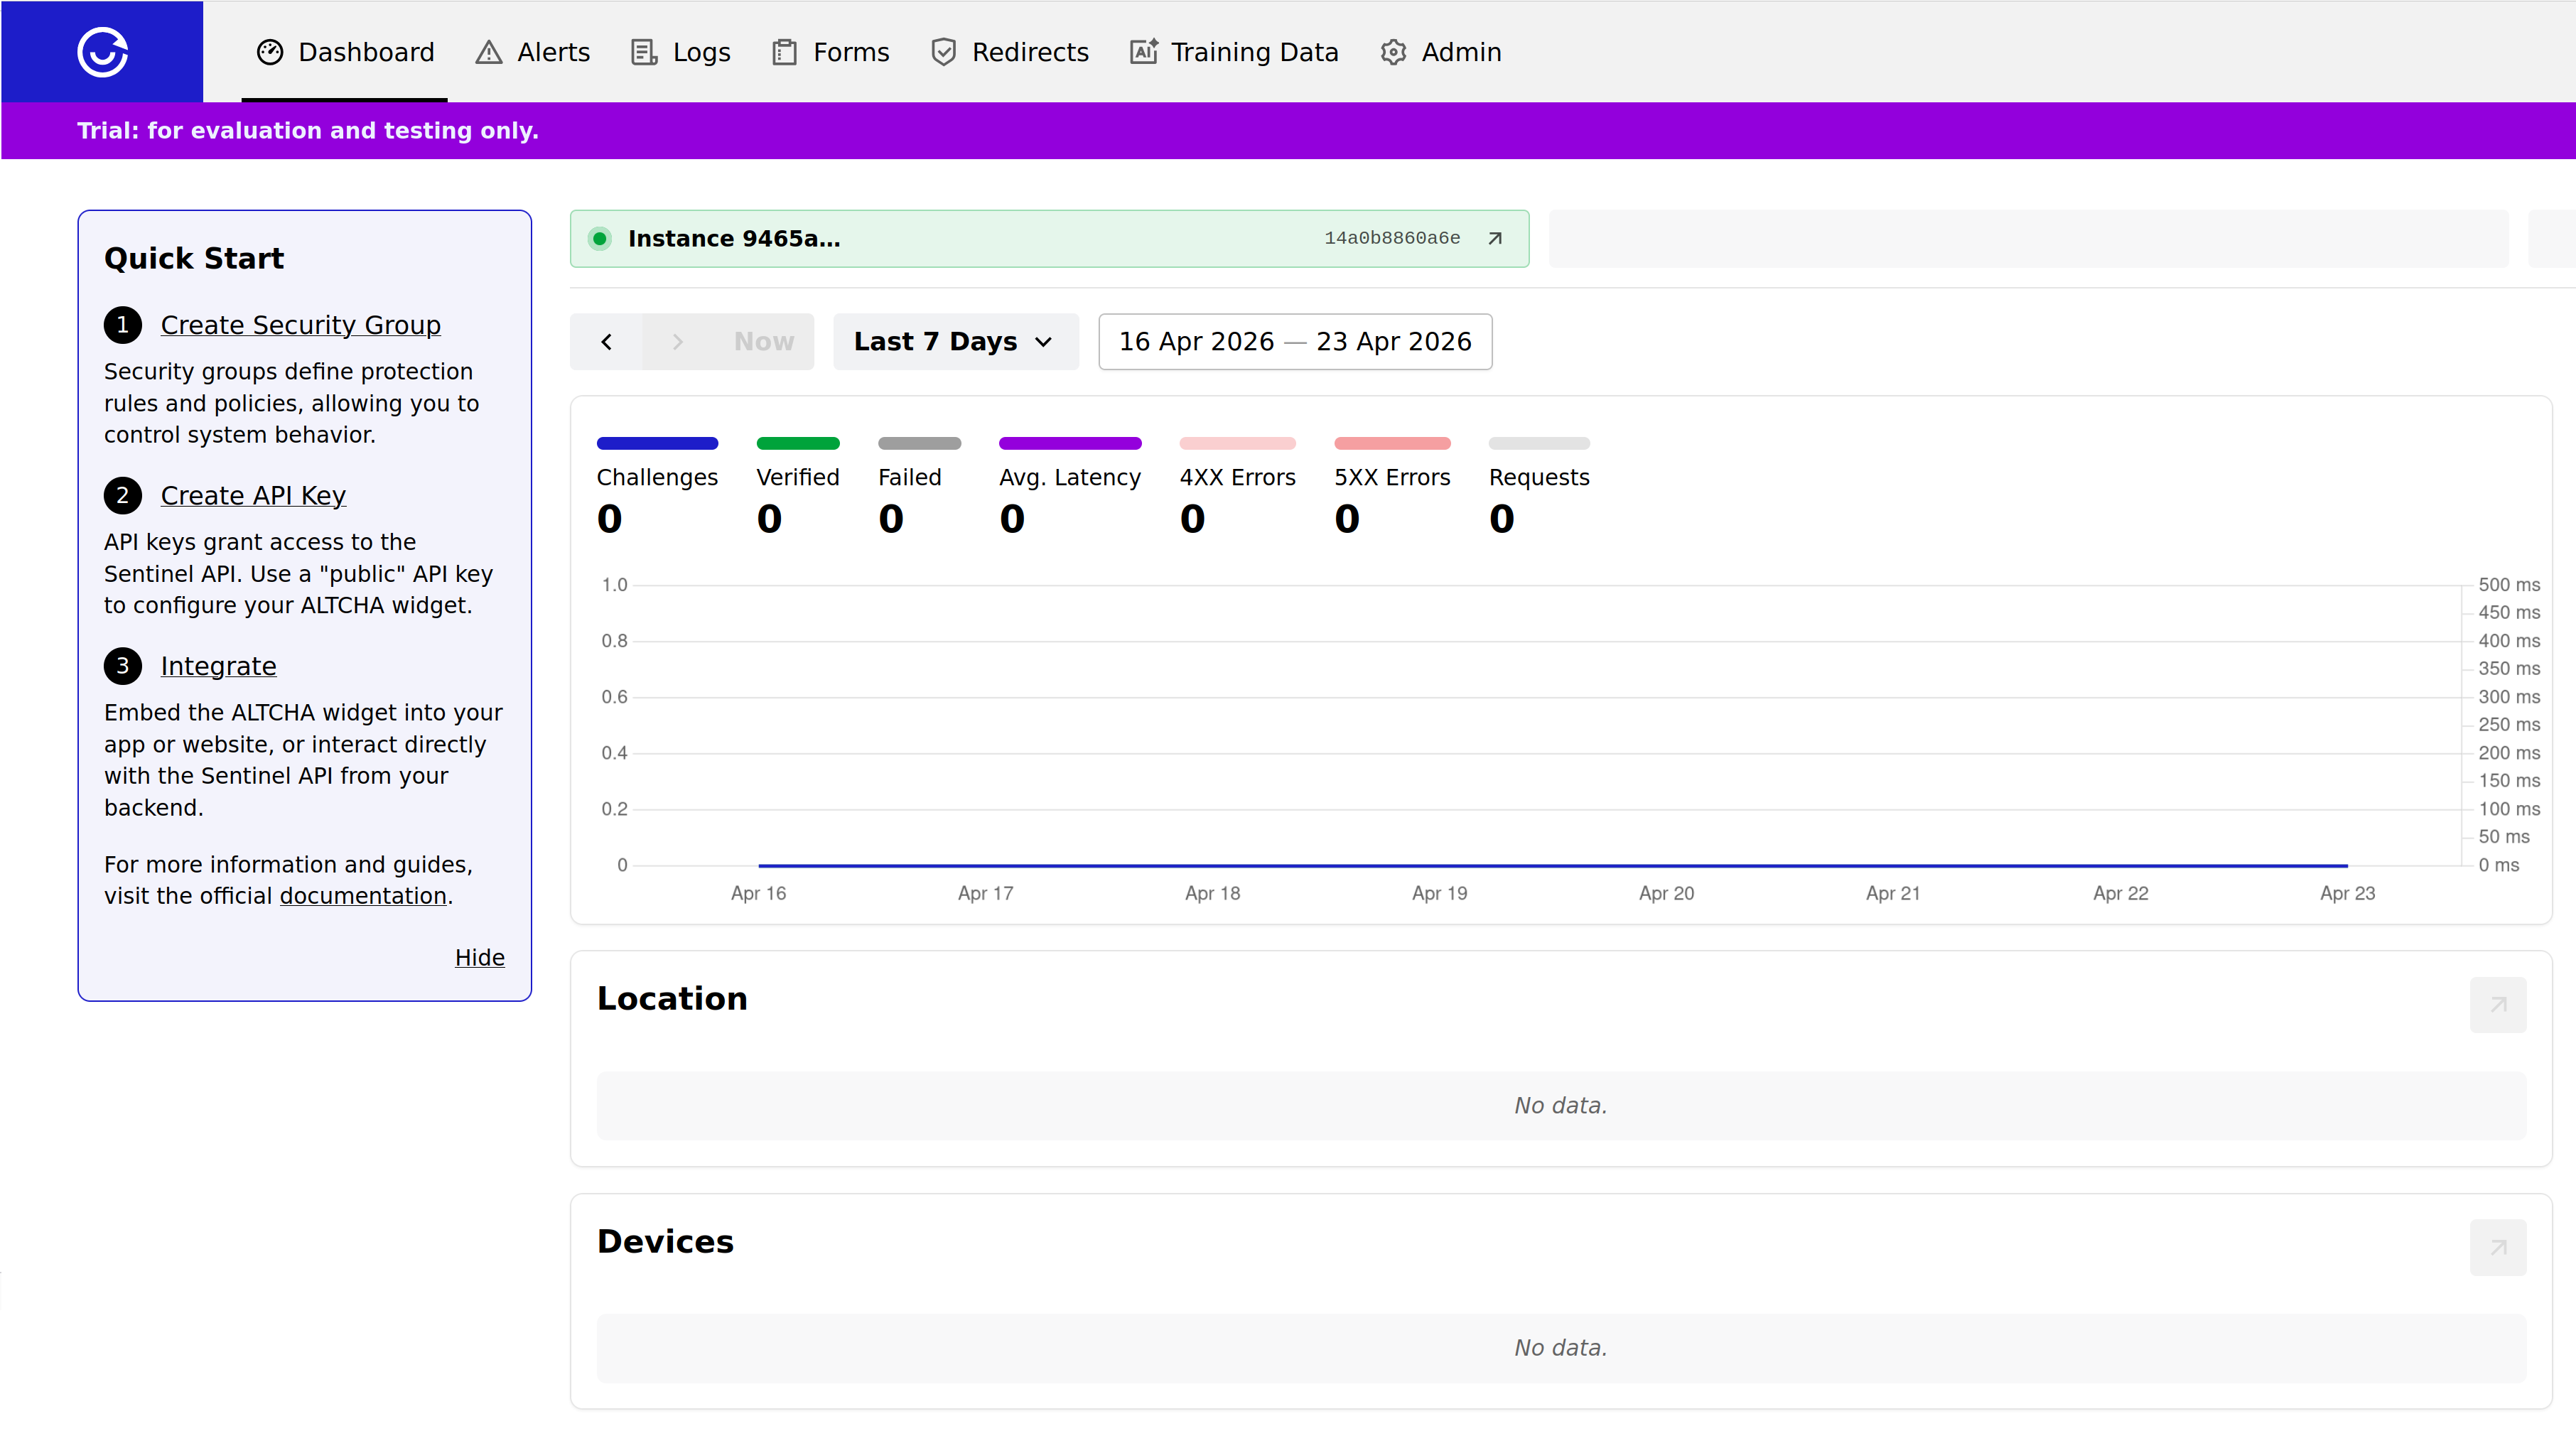Click the previous period chevron arrow
Image resolution: width=2576 pixels, height=1431 pixels.
click(606, 342)
